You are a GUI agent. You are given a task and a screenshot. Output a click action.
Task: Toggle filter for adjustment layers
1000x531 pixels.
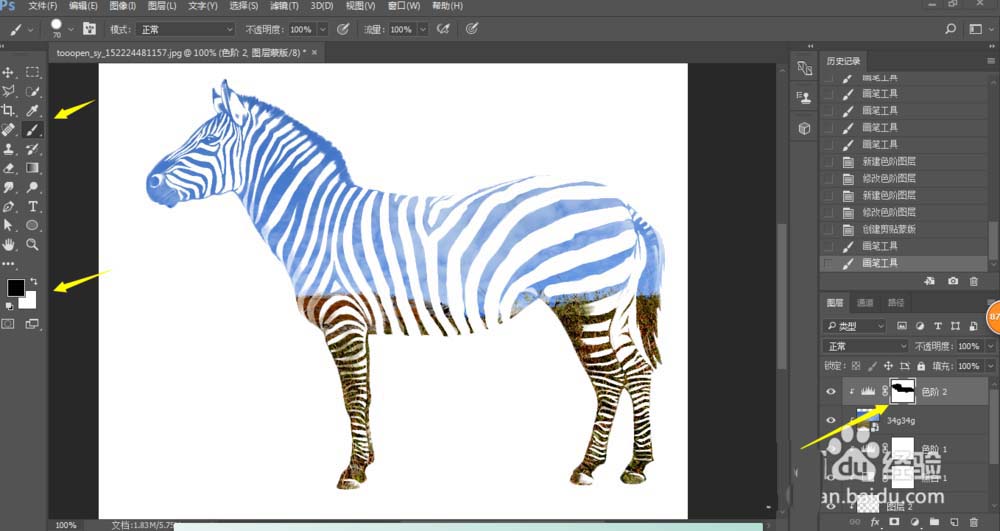coord(920,326)
